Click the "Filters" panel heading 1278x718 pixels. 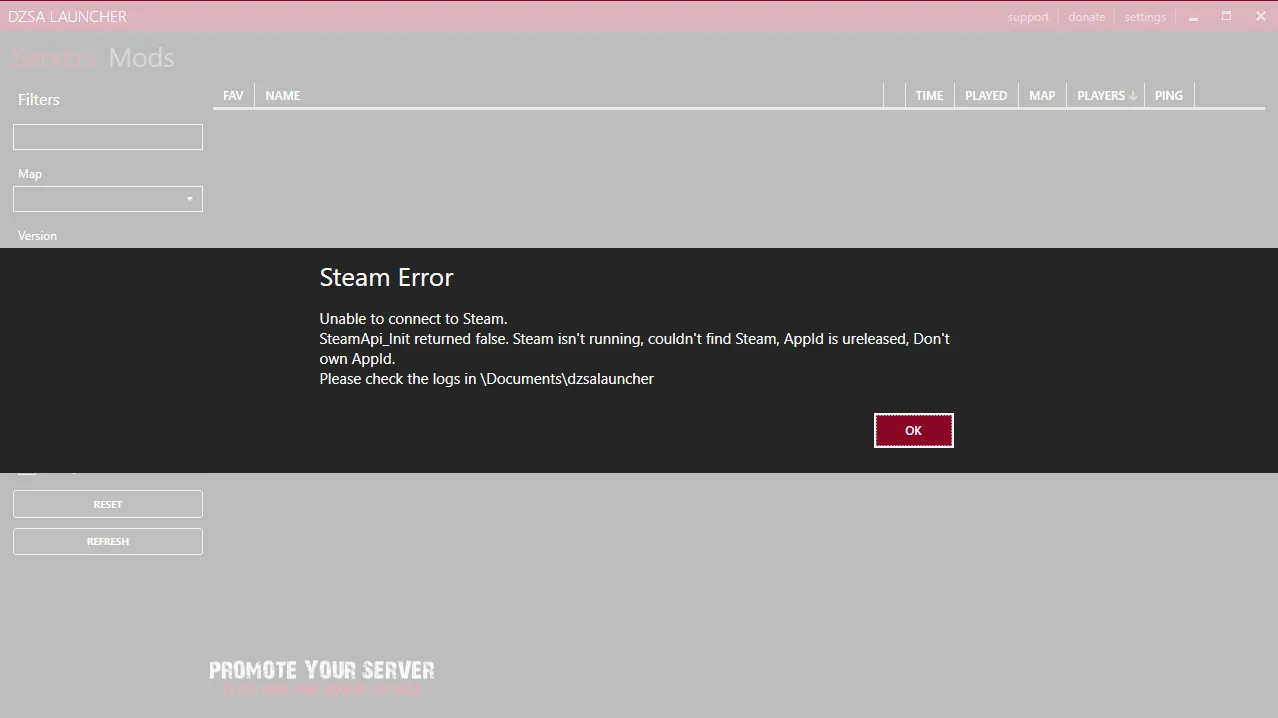(39, 100)
